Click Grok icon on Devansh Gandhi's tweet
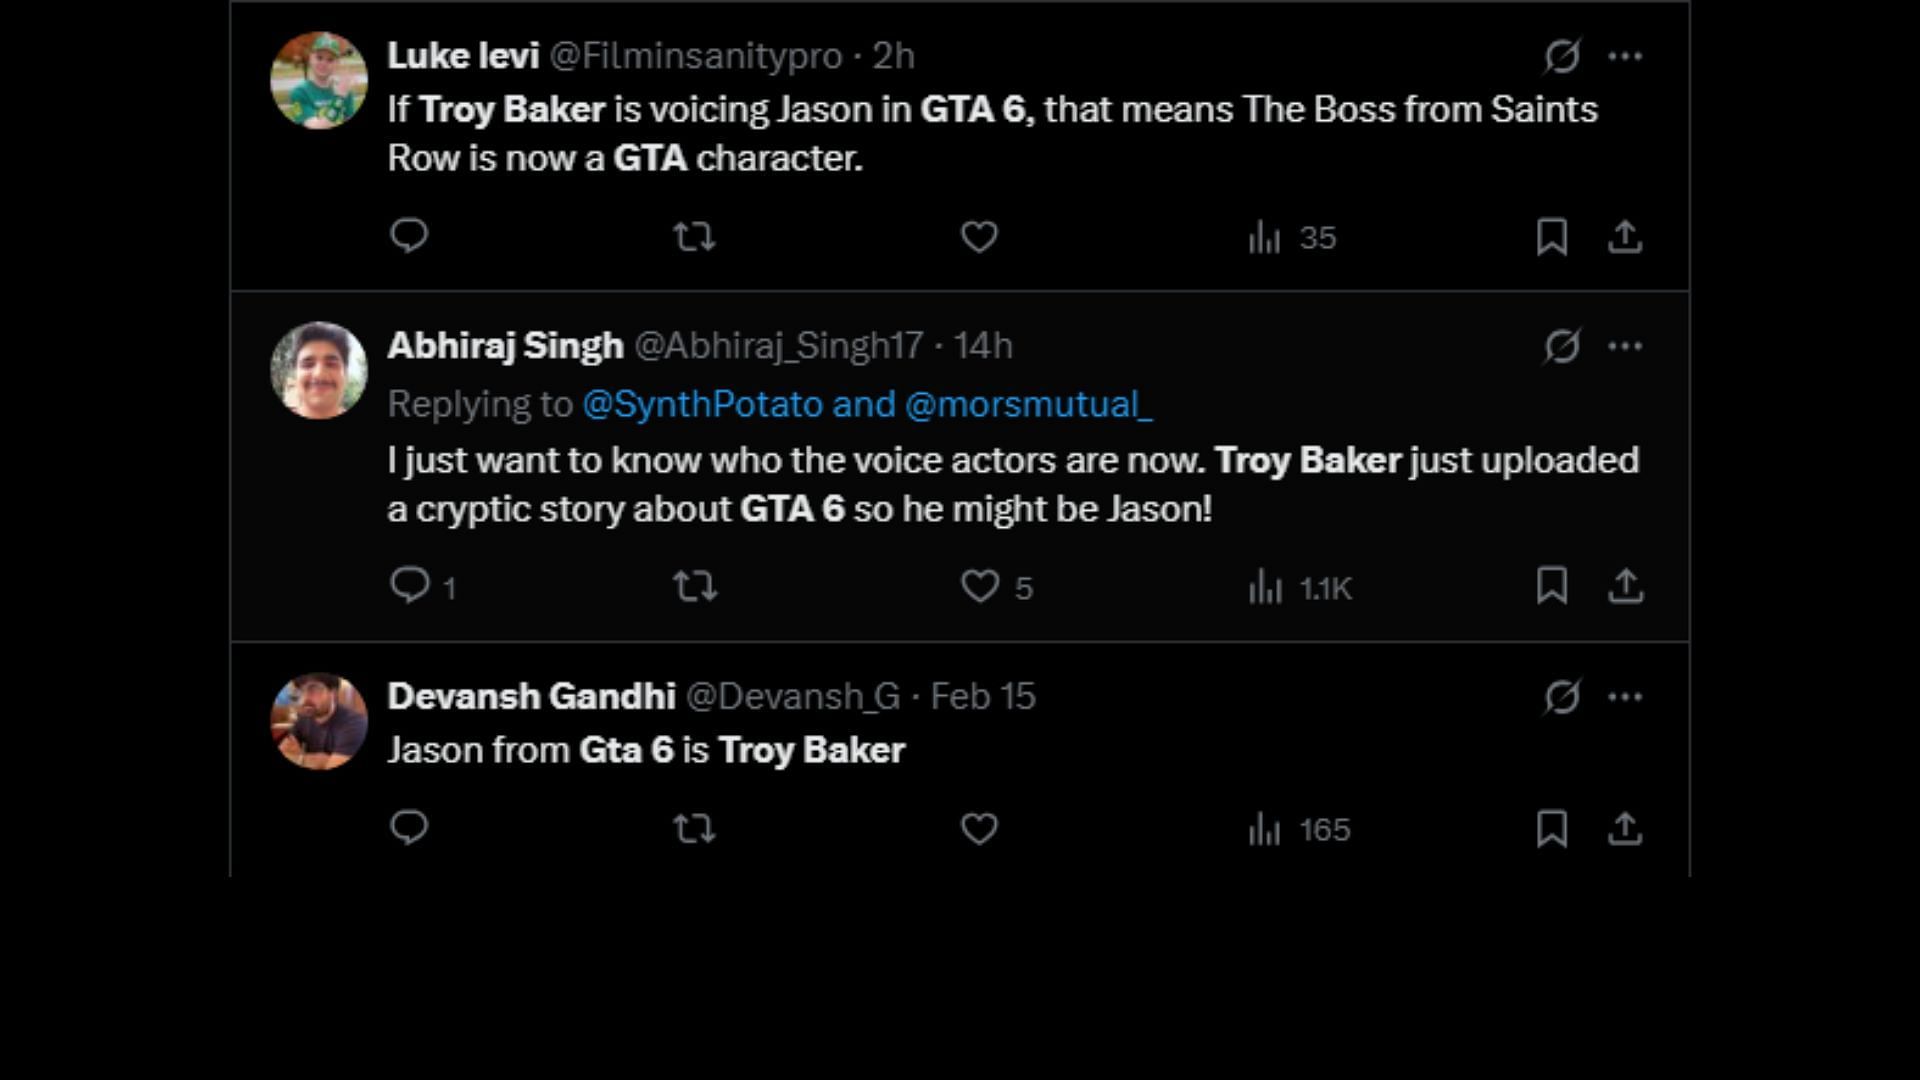Viewport: 1920px width, 1080px height. tap(1561, 697)
